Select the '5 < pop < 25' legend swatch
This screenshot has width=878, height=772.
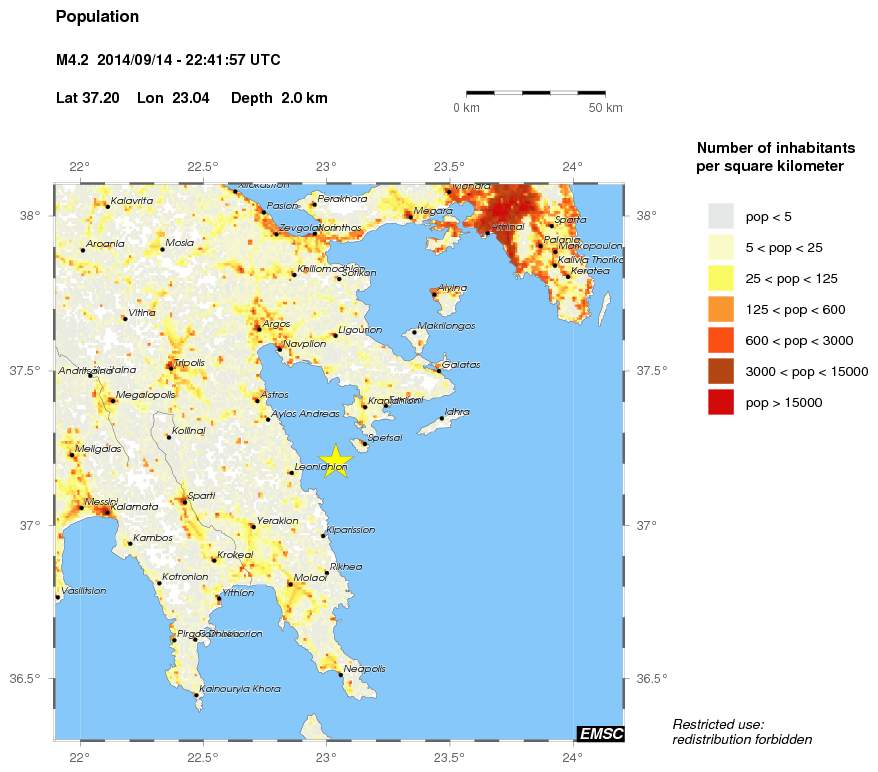click(x=720, y=247)
